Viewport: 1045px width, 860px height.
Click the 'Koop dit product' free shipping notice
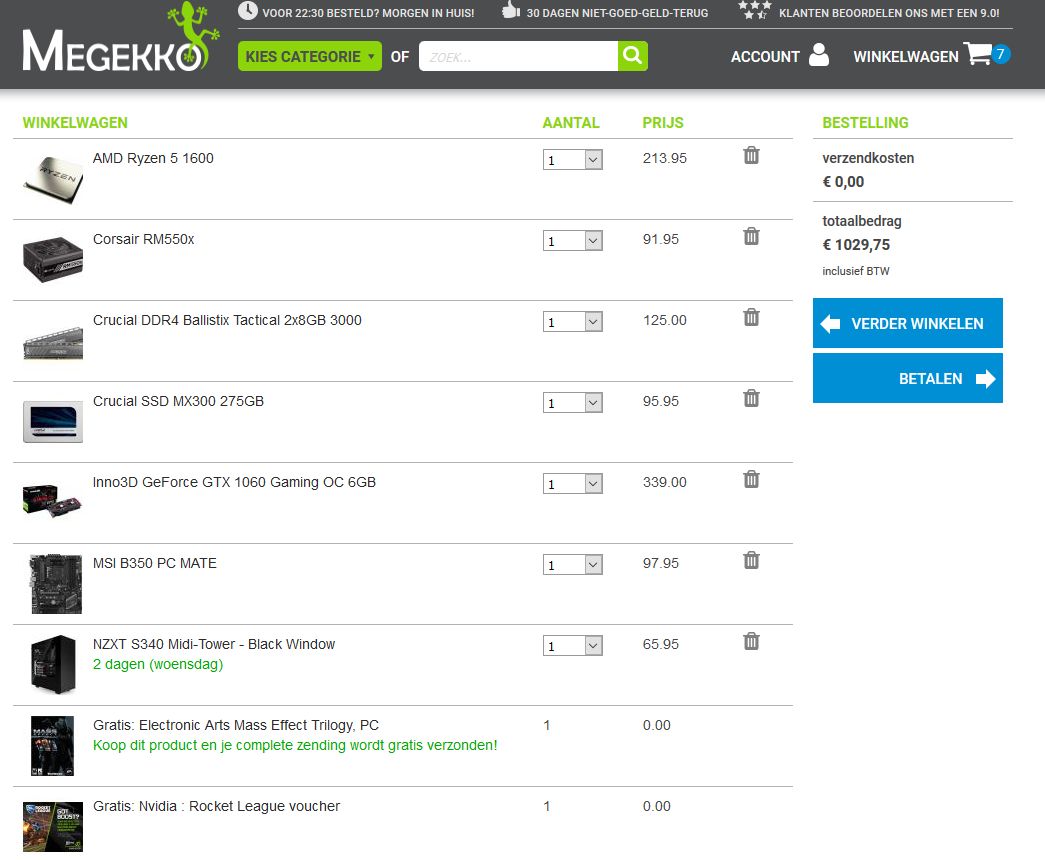[x=295, y=745]
